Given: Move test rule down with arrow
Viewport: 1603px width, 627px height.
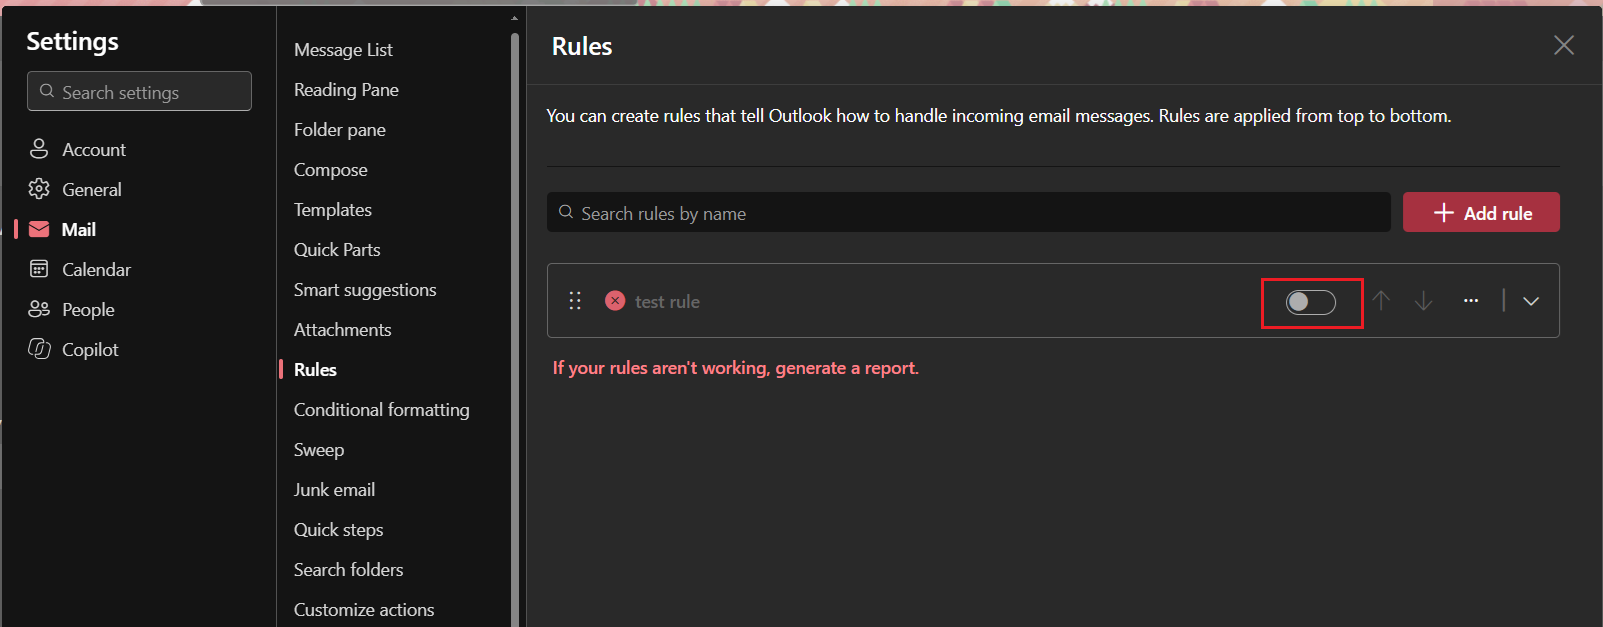Looking at the screenshot, I should pos(1423,301).
